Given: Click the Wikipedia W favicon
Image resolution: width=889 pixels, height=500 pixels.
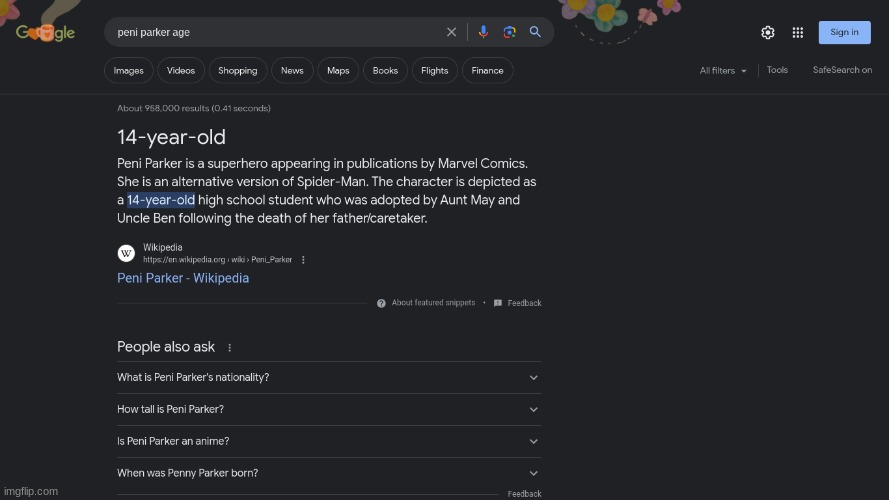Looking at the screenshot, I should point(126,253).
